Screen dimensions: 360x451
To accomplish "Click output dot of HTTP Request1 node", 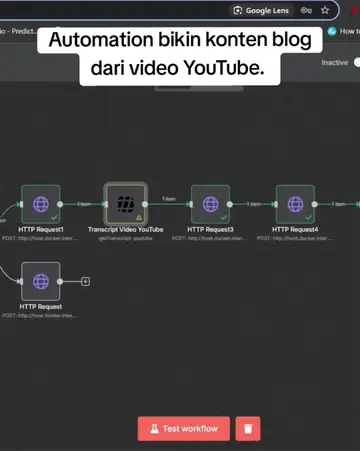I will (60, 204).
